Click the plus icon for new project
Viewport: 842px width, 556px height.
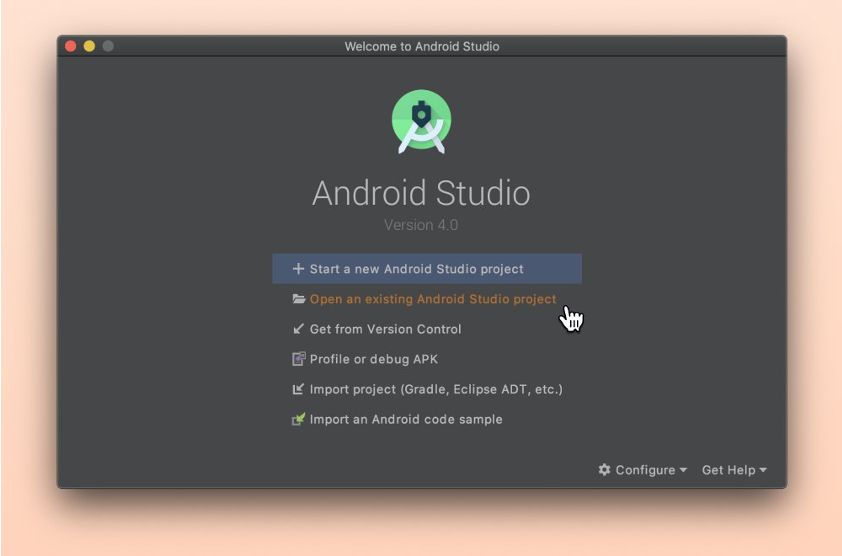point(298,269)
